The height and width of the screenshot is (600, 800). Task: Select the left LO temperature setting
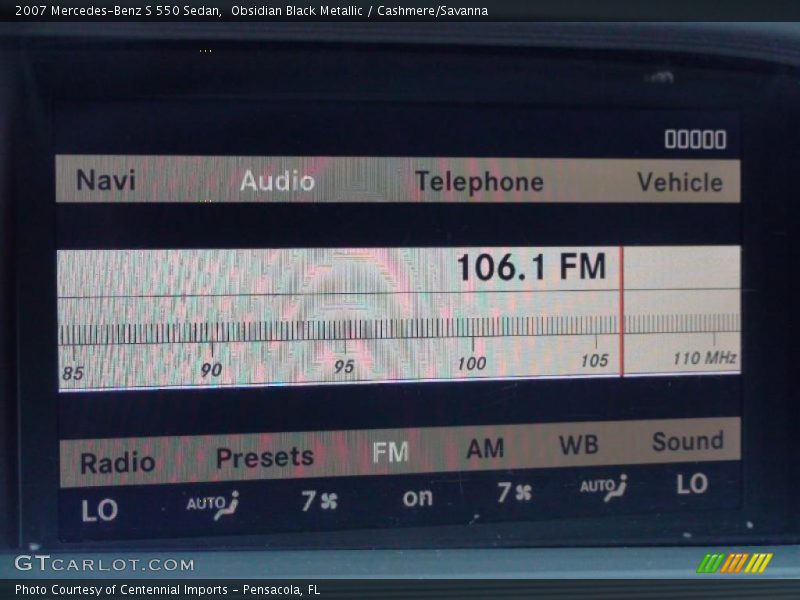tap(99, 510)
